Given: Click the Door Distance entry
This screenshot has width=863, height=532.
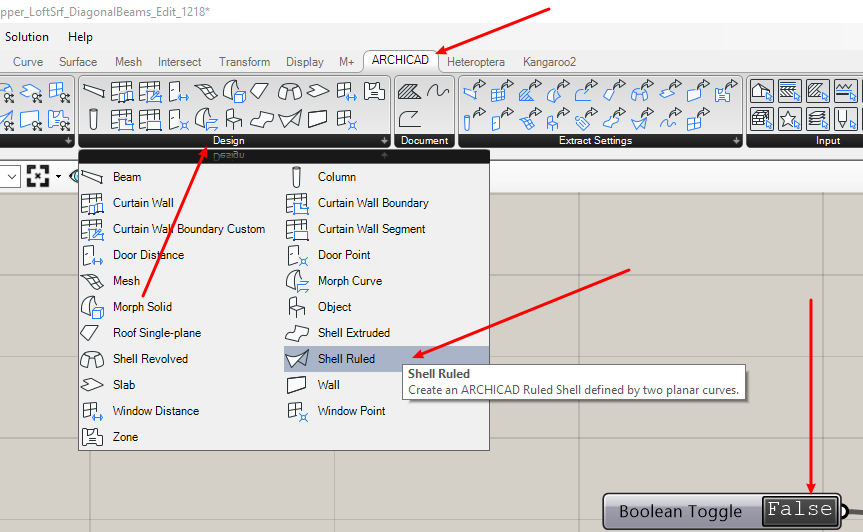Looking at the screenshot, I should click(148, 255).
